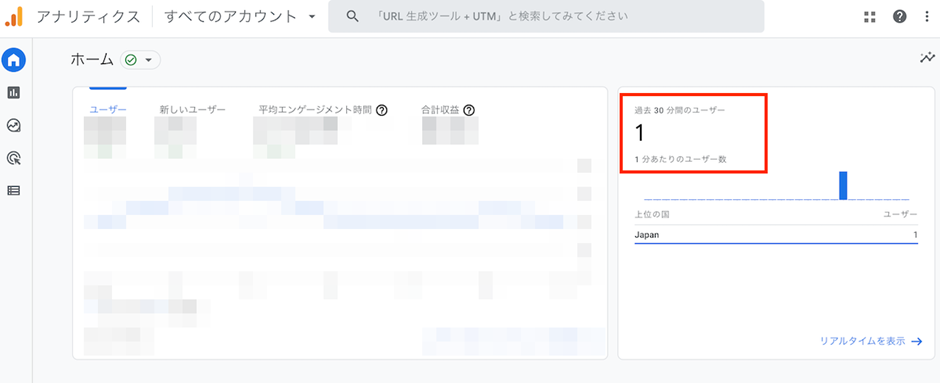
Task: Click help icon beside 合計収益
Action: 469,110
